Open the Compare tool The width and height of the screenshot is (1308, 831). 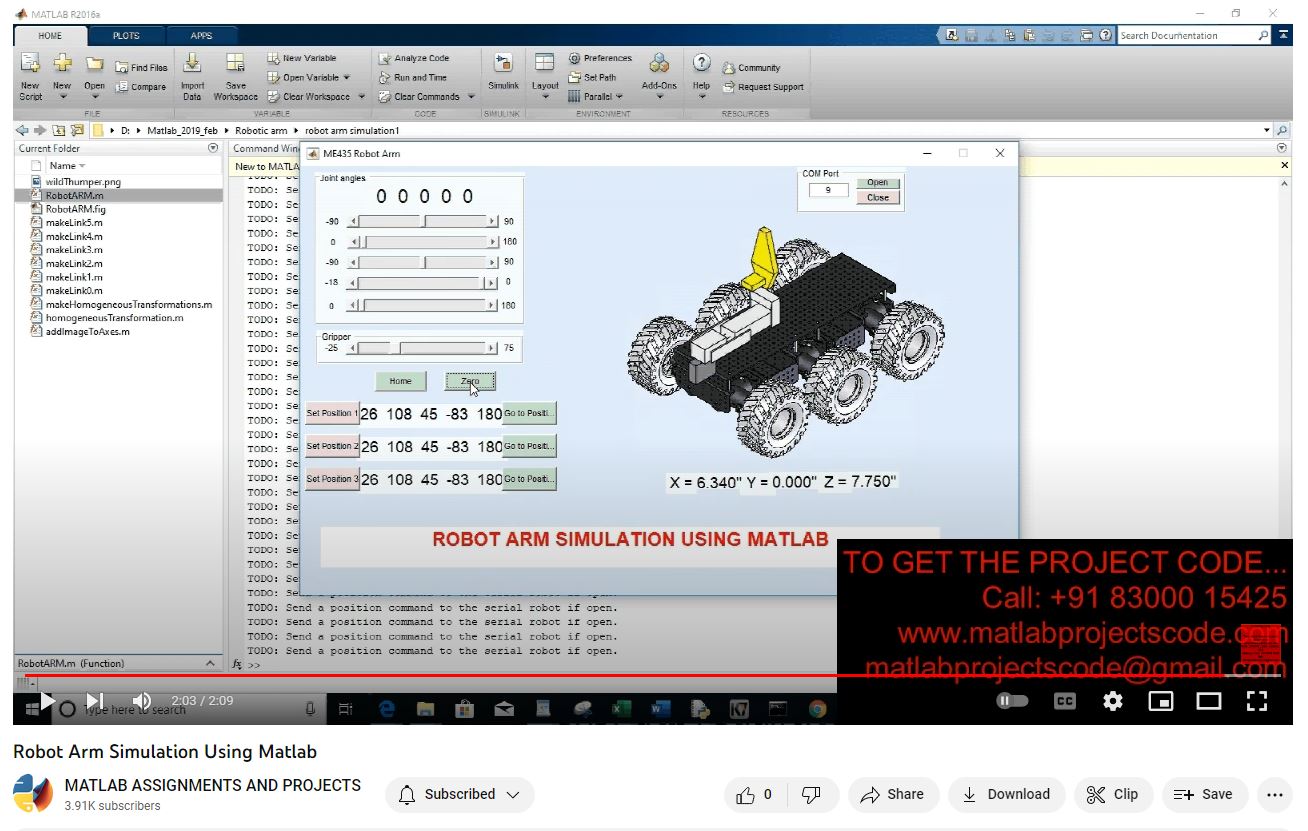[141, 87]
